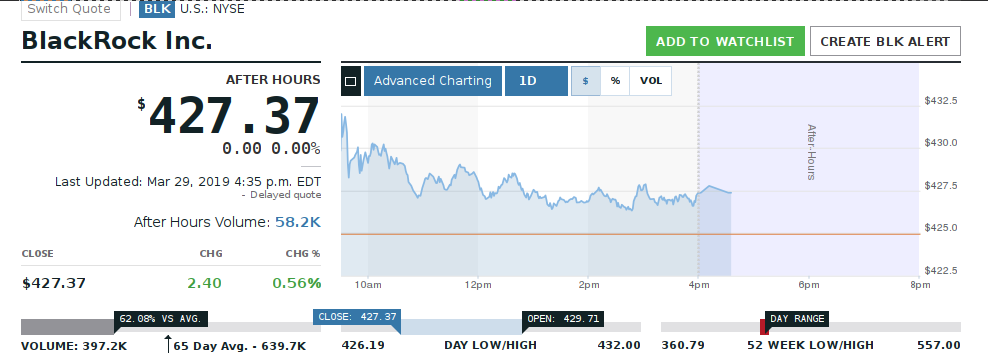The height and width of the screenshot is (362, 988).
Task: Click the After Hours Volume 58.2K value
Action: (298, 222)
